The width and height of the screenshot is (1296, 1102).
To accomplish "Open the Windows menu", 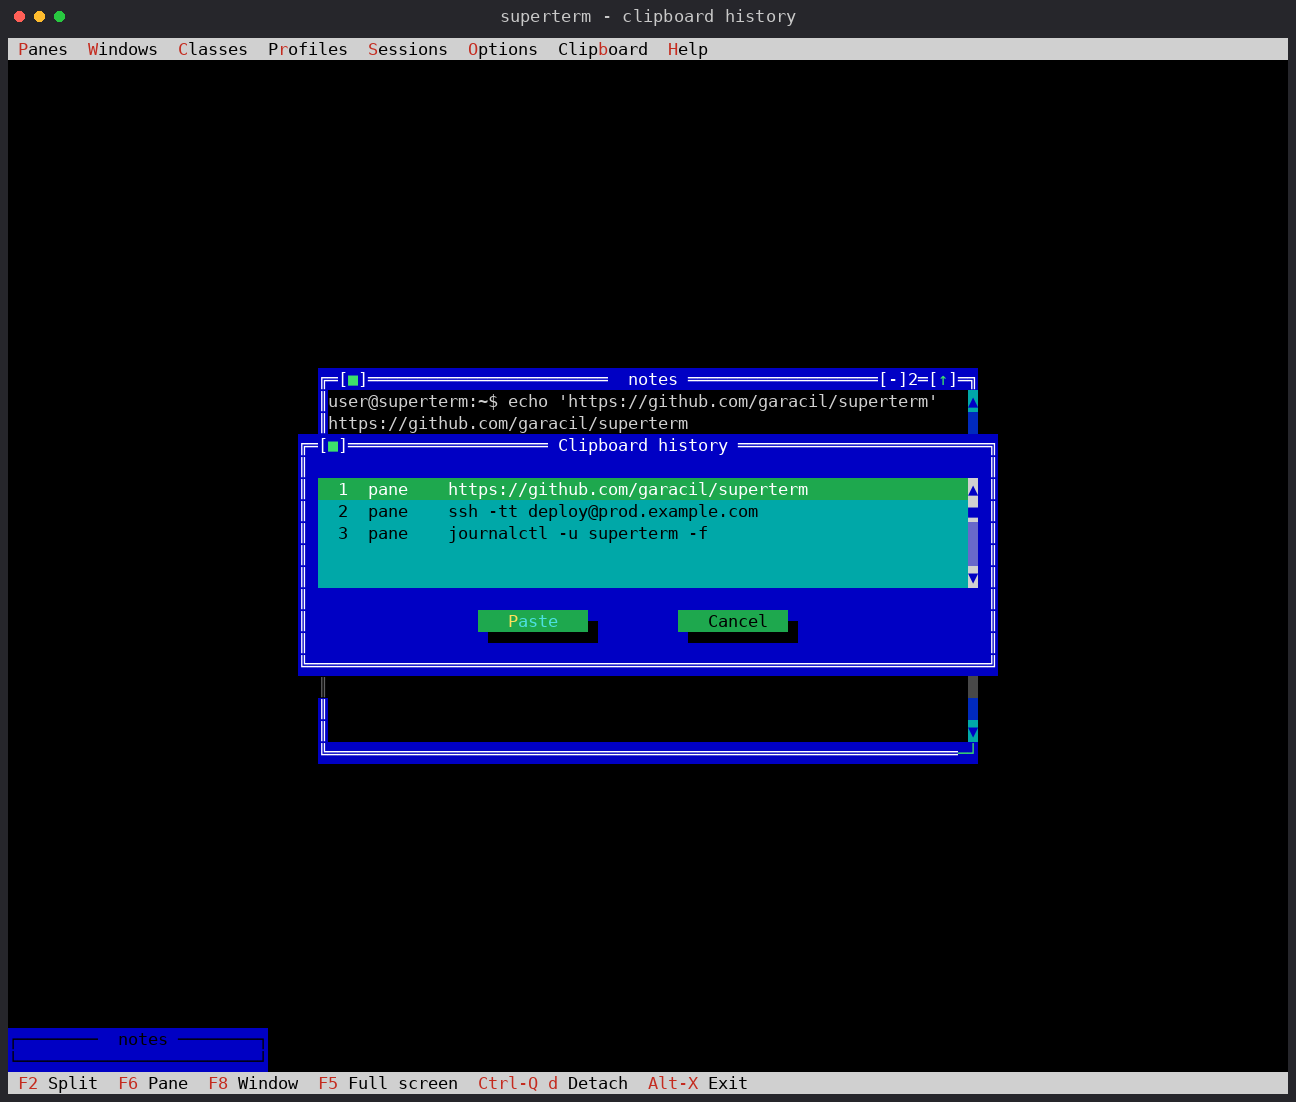I will click(123, 49).
